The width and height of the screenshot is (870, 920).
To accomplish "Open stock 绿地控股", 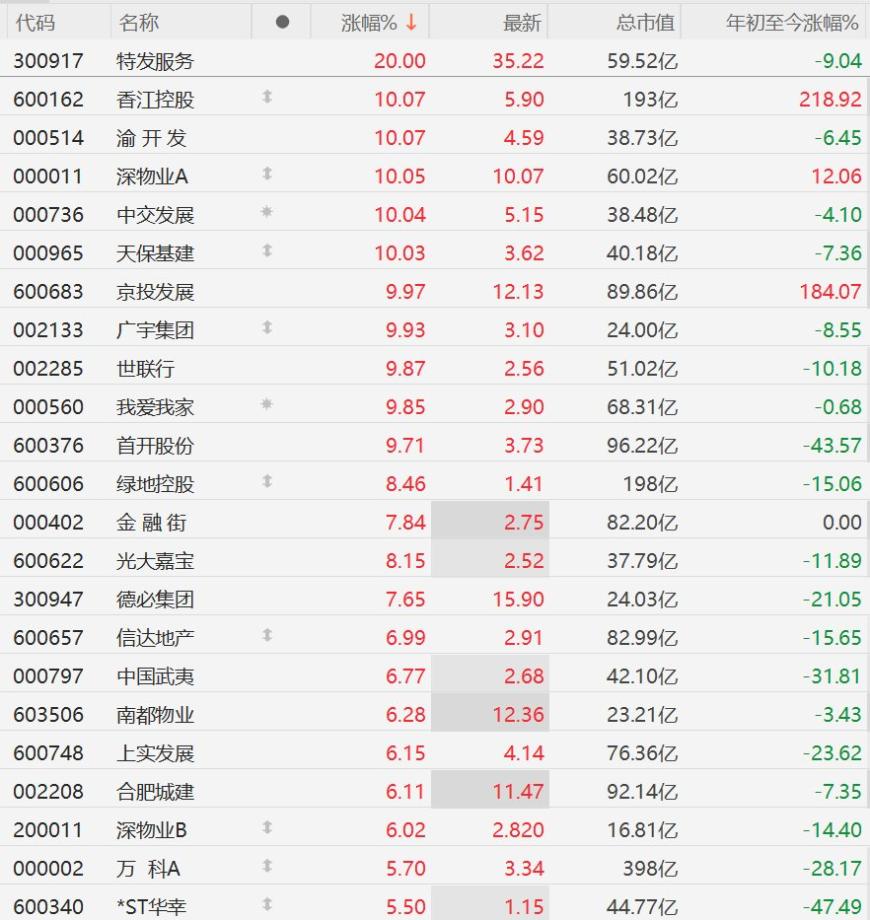I will click(155, 483).
